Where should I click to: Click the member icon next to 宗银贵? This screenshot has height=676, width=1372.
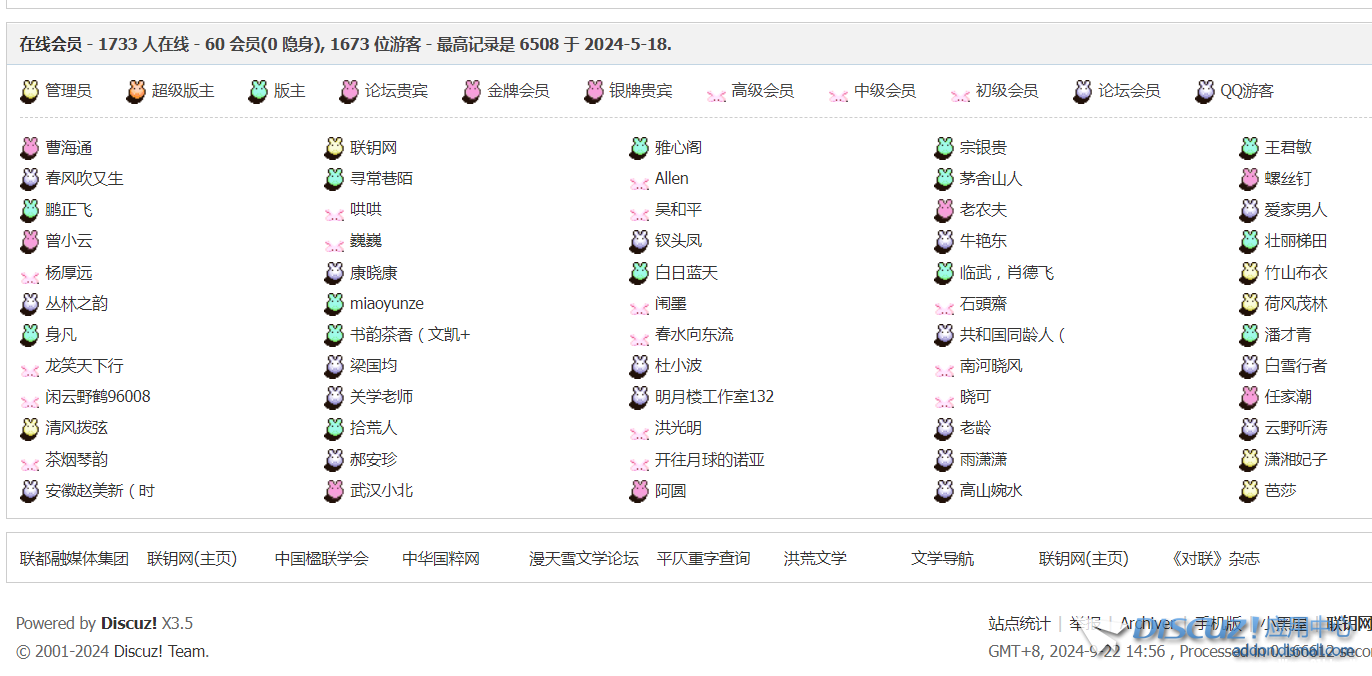tap(944, 148)
